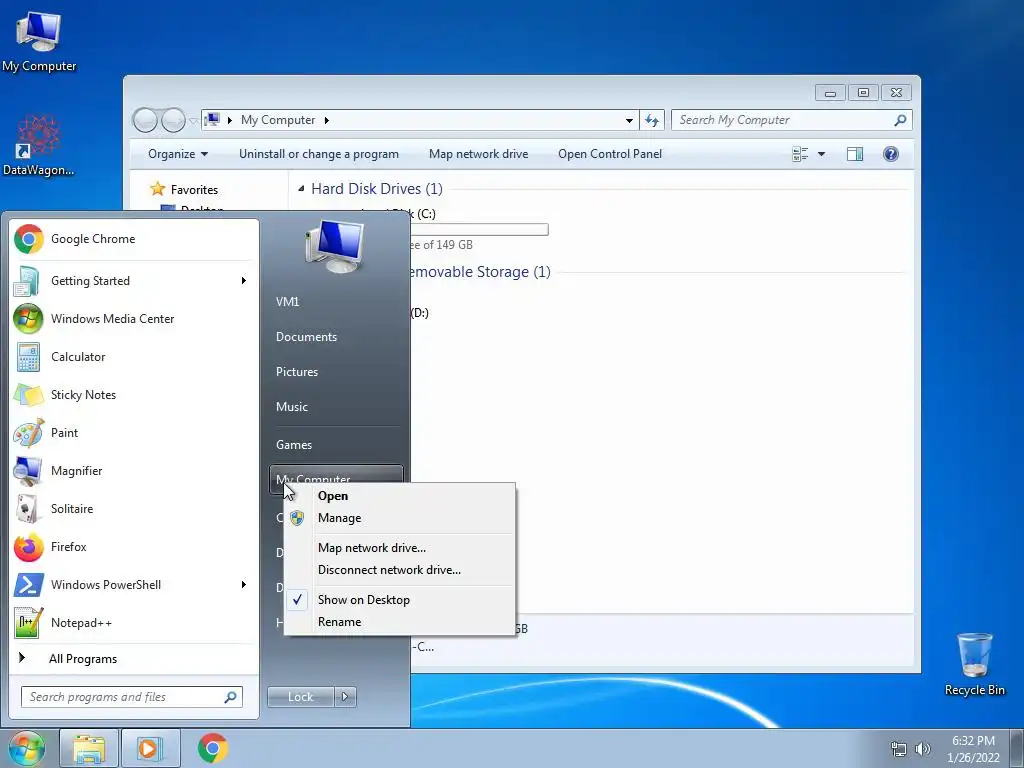Select the DataWagon desktop shortcut
The width and height of the screenshot is (1024, 768).
point(39,145)
